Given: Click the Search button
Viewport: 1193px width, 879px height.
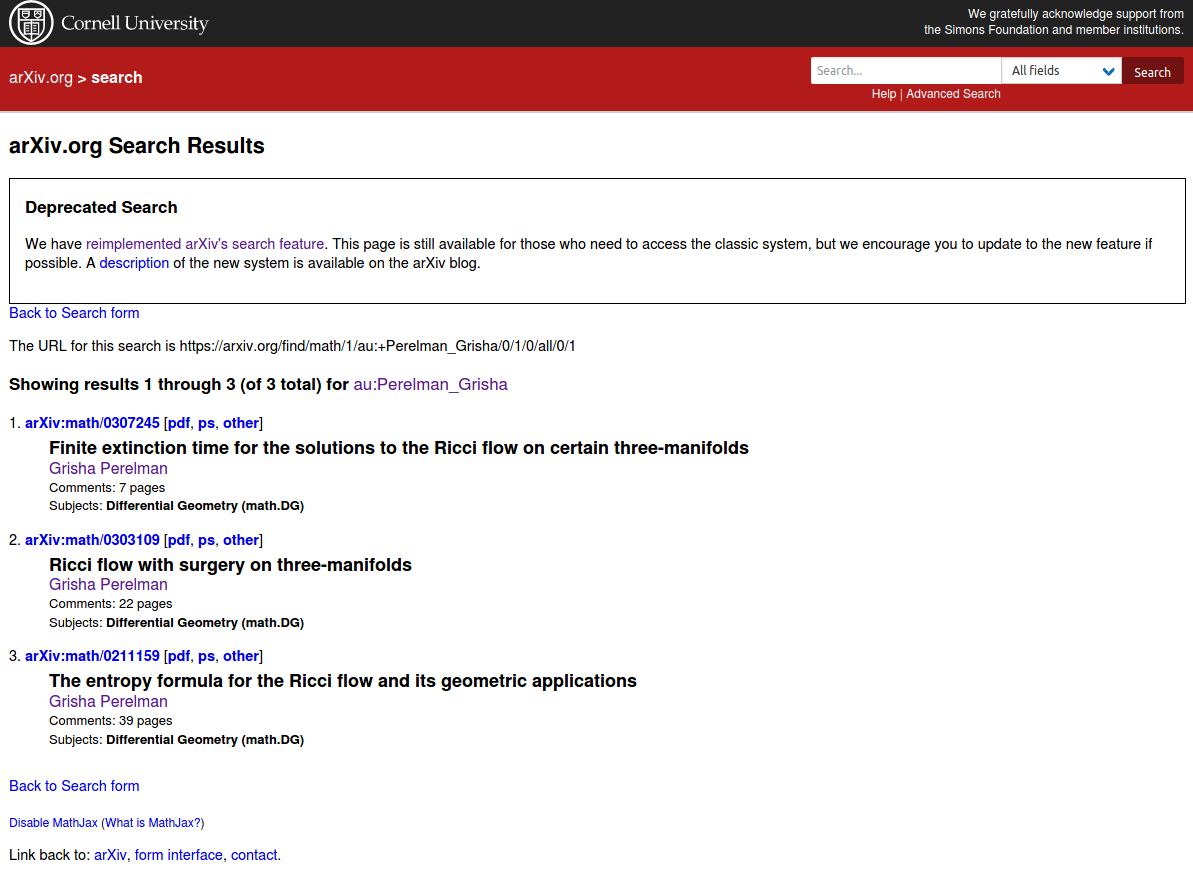Looking at the screenshot, I should click(x=1152, y=72).
